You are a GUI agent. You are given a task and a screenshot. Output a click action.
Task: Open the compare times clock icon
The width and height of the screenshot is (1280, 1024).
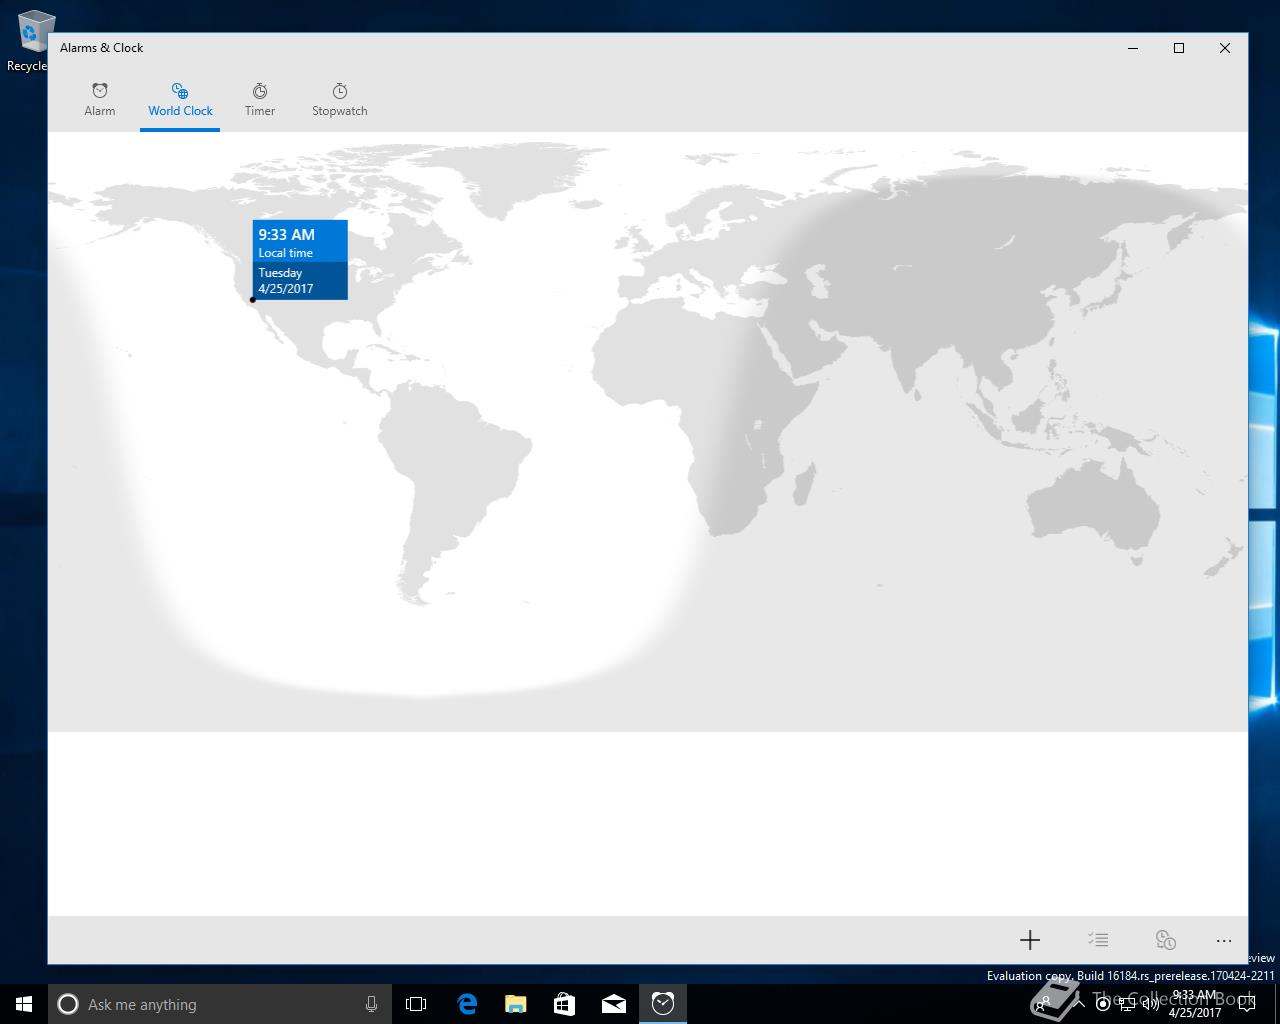[x=1165, y=940]
